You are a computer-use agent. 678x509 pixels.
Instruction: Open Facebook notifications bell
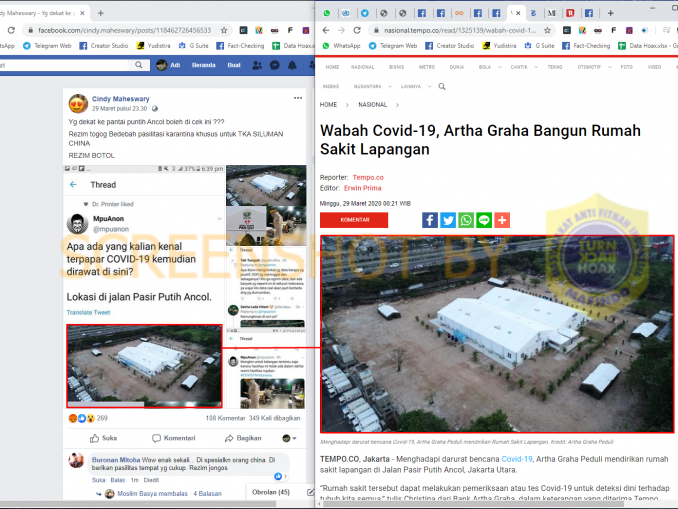tap(292, 65)
